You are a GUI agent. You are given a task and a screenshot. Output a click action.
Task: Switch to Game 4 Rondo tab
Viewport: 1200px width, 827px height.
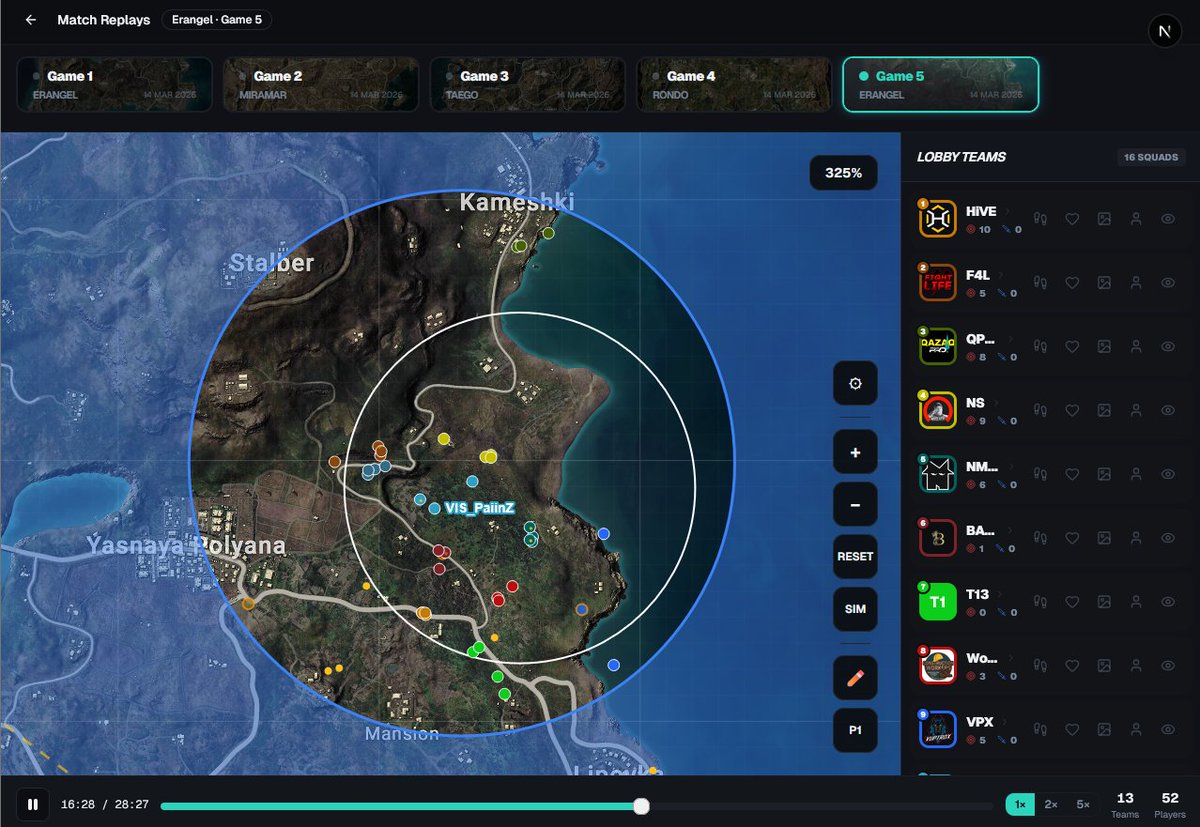[x=734, y=84]
